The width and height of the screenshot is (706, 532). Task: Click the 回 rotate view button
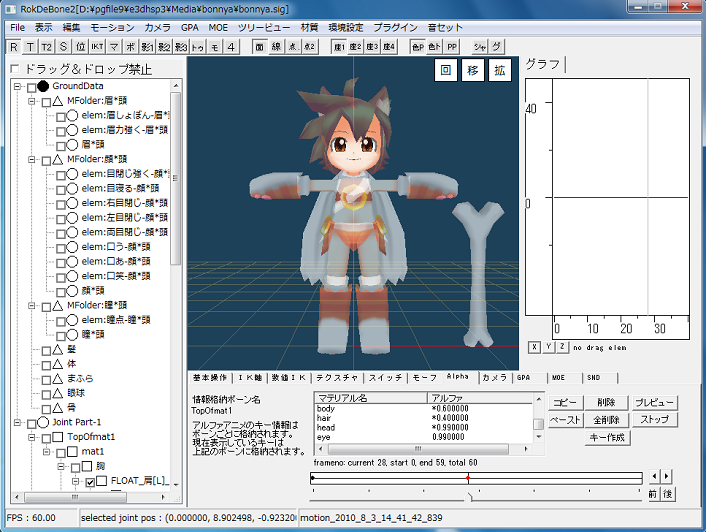[x=446, y=70]
